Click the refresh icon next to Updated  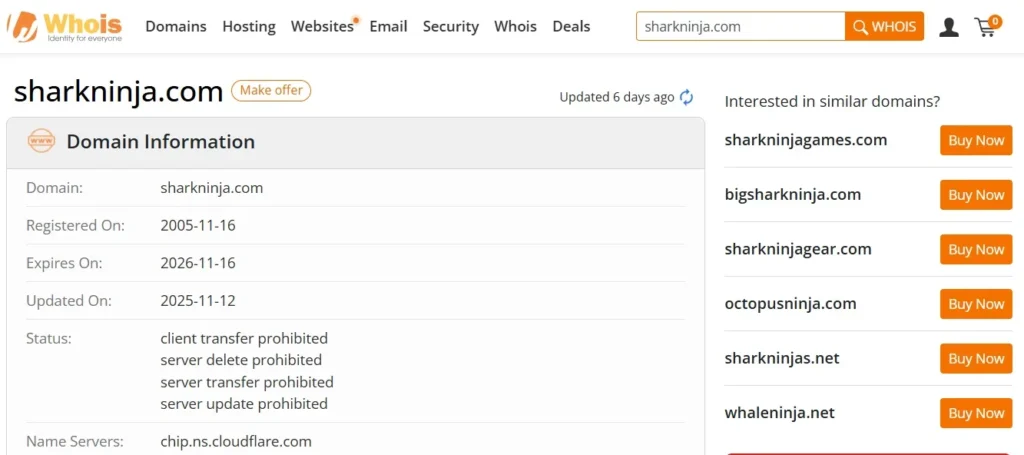(686, 97)
